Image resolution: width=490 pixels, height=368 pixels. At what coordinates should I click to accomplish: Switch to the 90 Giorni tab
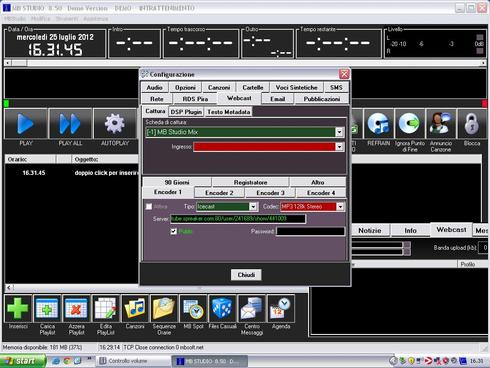point(177,182)
